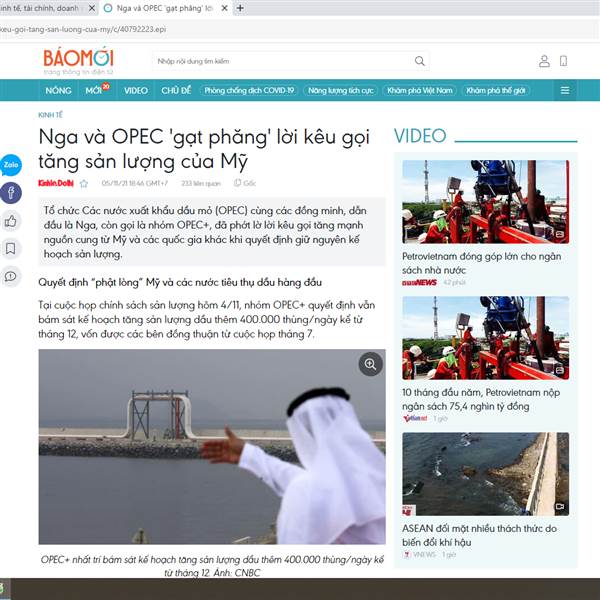Screen dimensions: 600x600
Task: Share article on Facebook icon
Action: pos(11,193)
